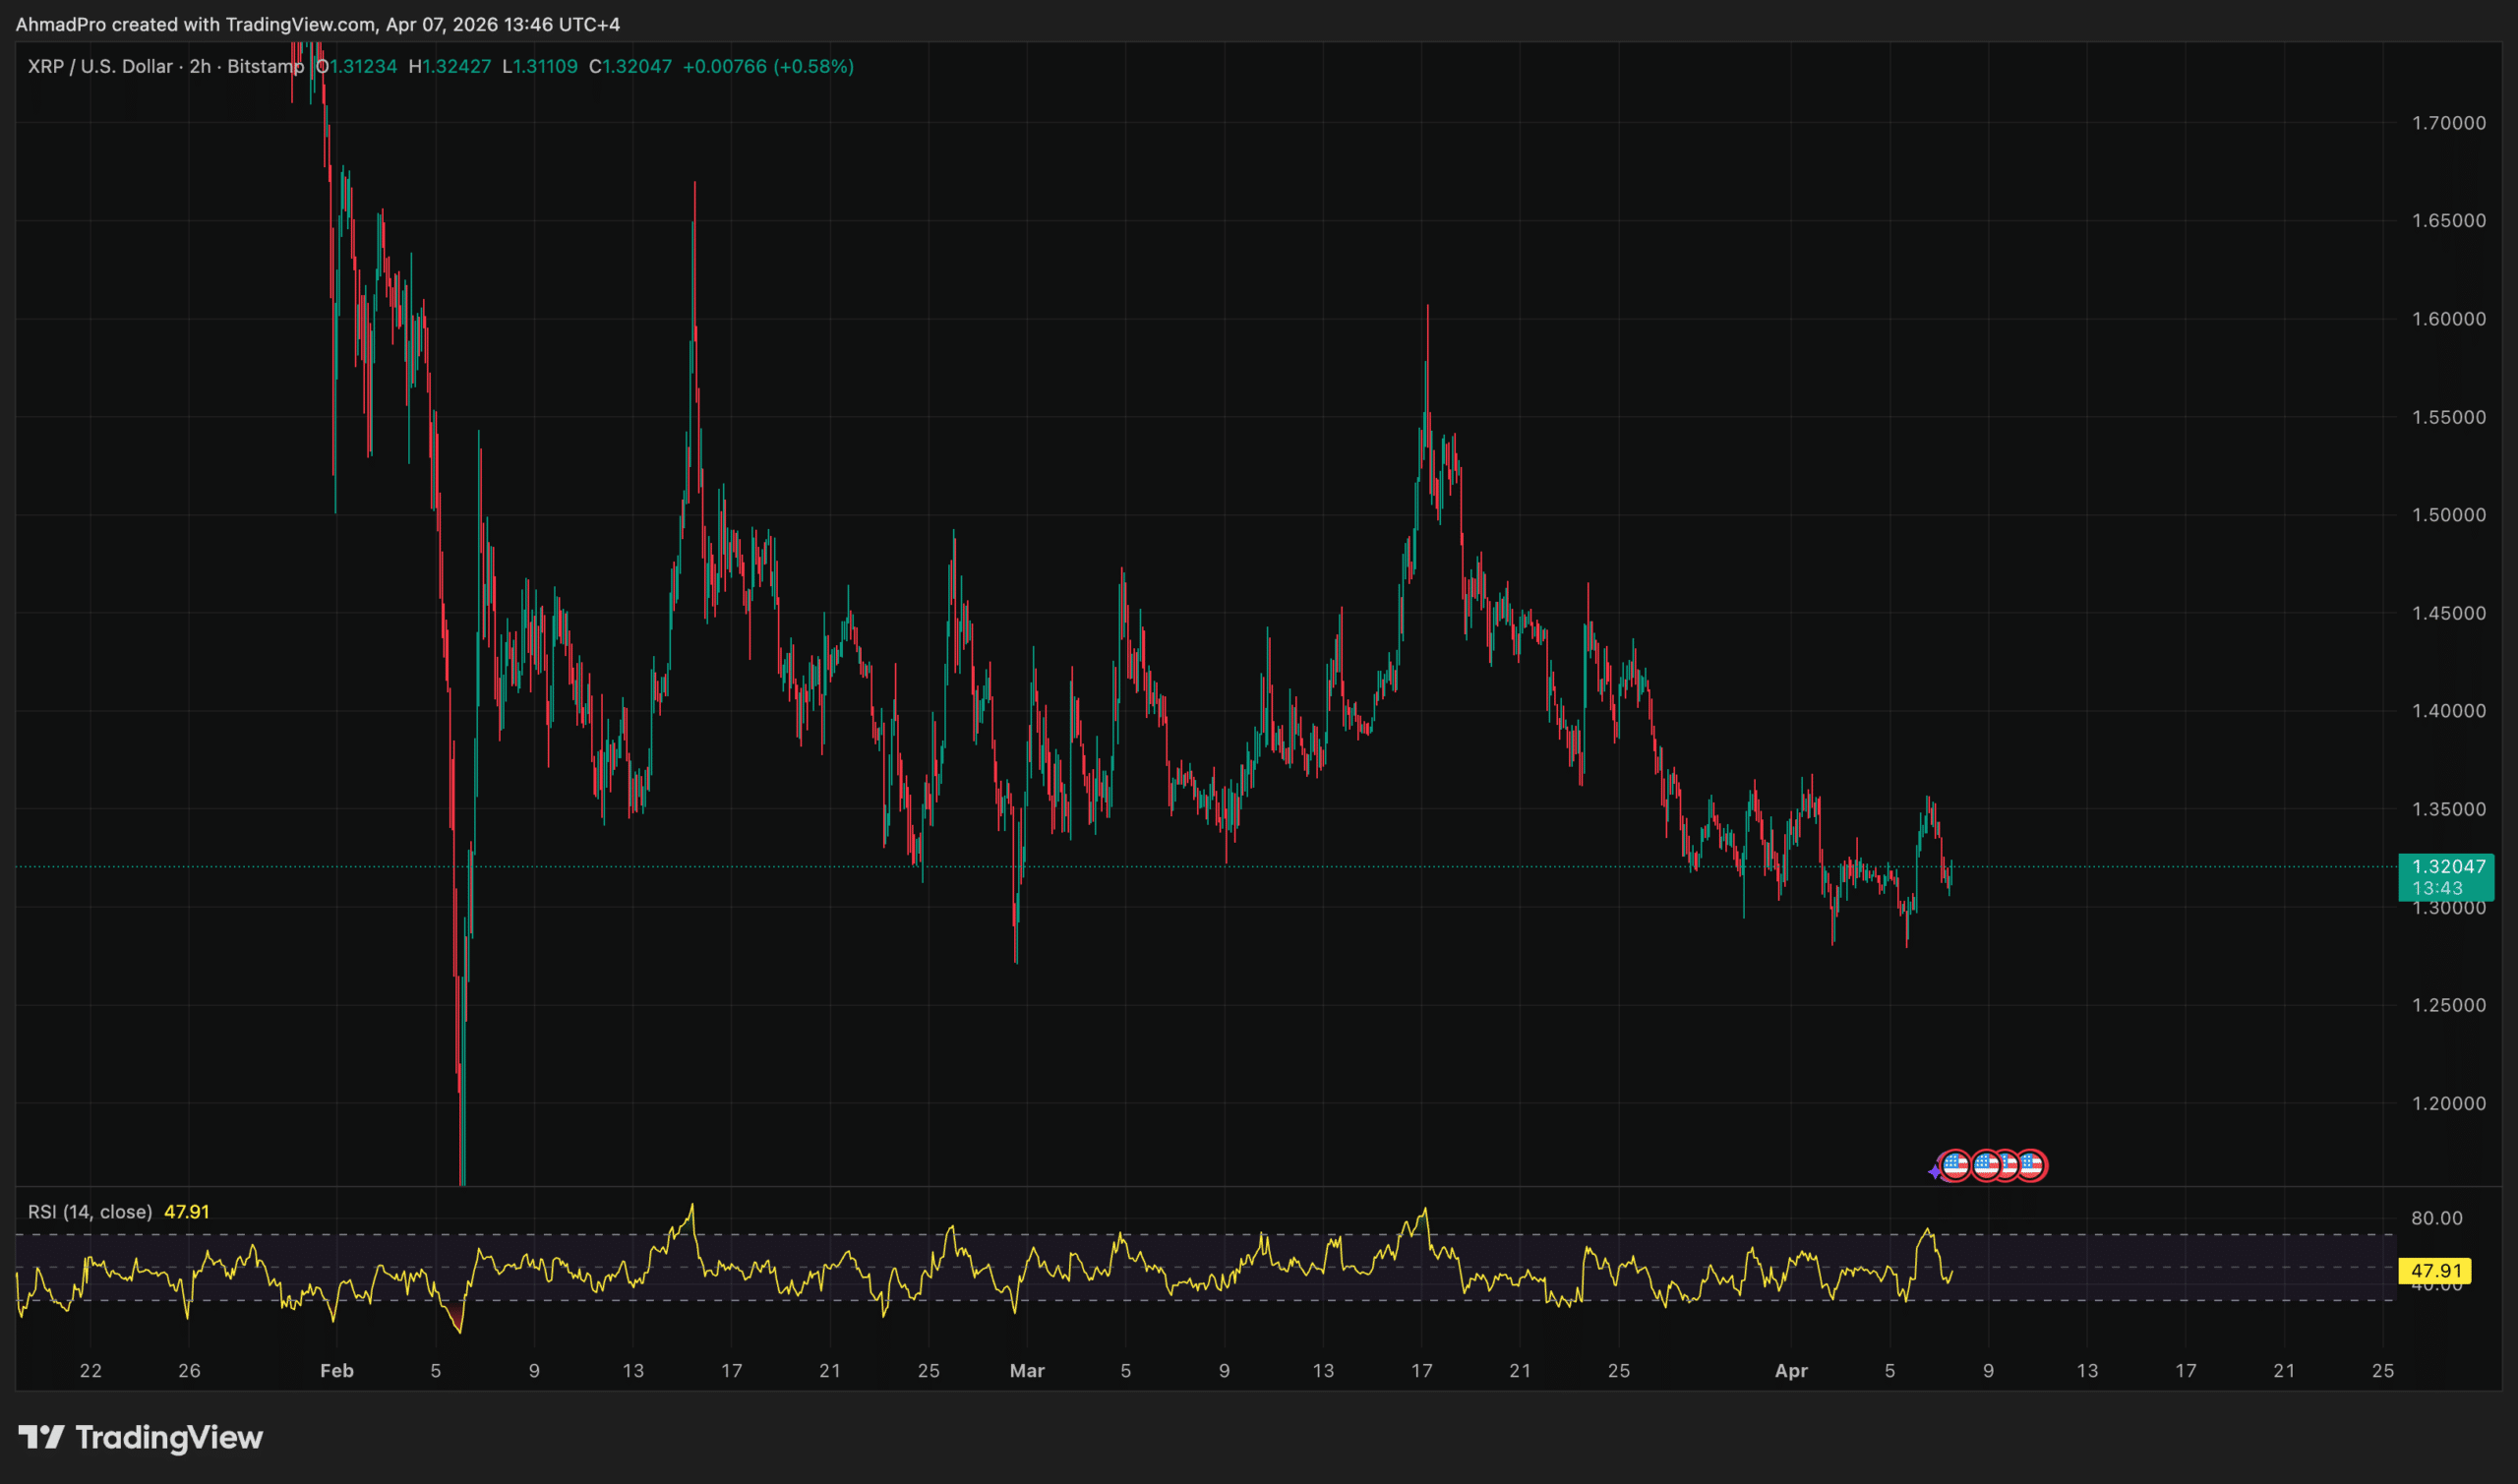Open the rightmost US flag event marker

pyautogui.click(x=2033, y=1166)
